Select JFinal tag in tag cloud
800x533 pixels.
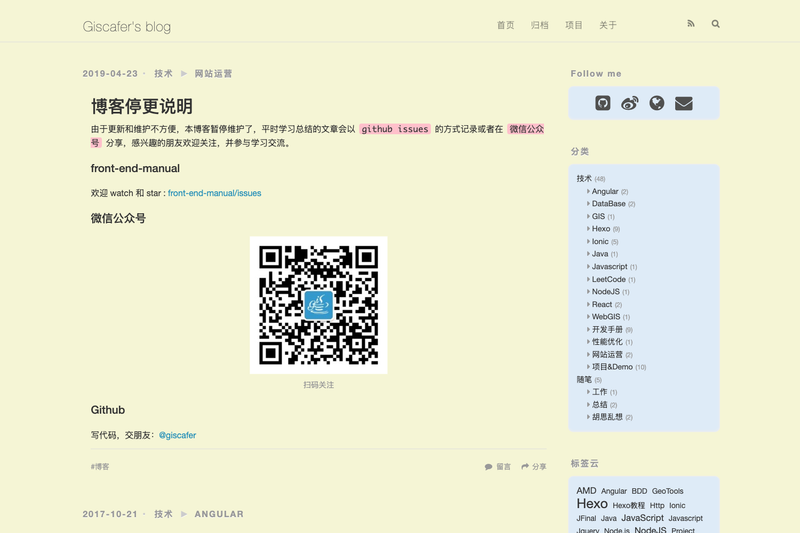(586, 518)
